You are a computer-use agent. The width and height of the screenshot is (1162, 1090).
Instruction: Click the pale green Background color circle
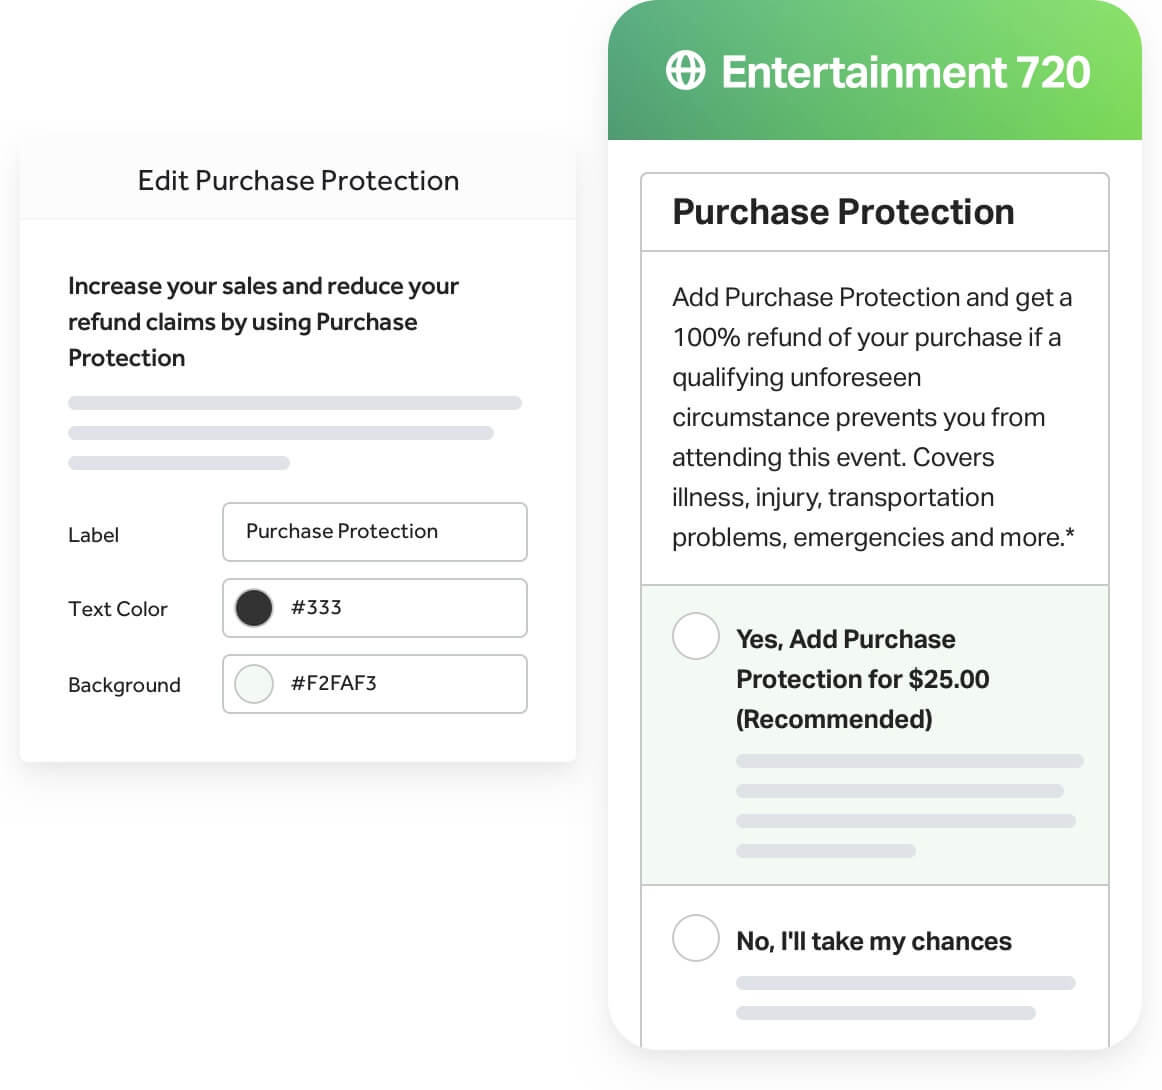[253, 684]
